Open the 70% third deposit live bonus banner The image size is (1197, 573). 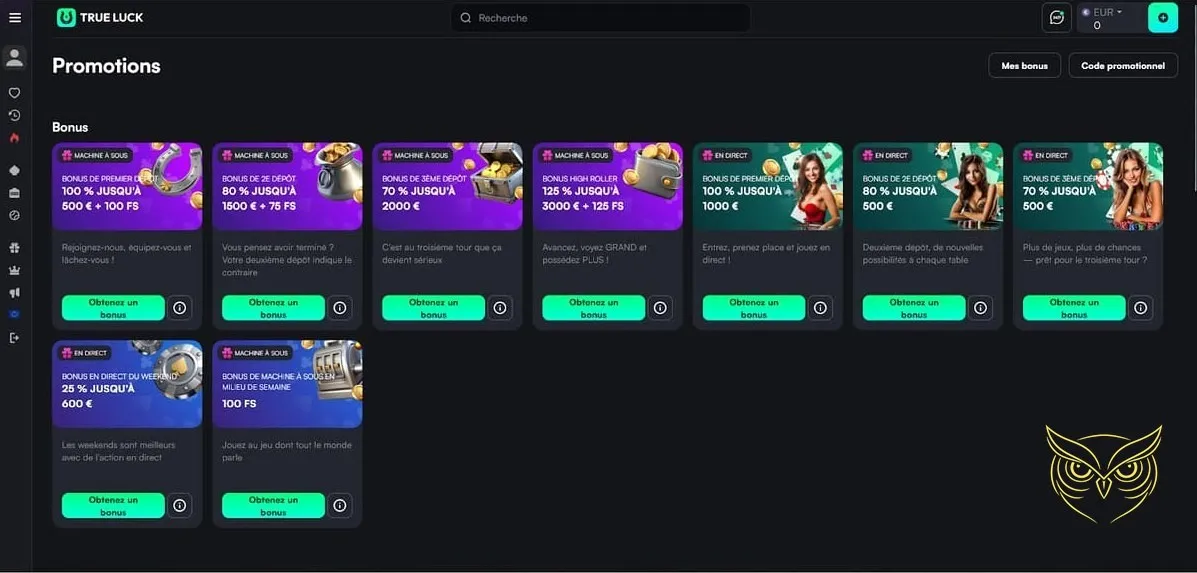(x=1088, y=186)
